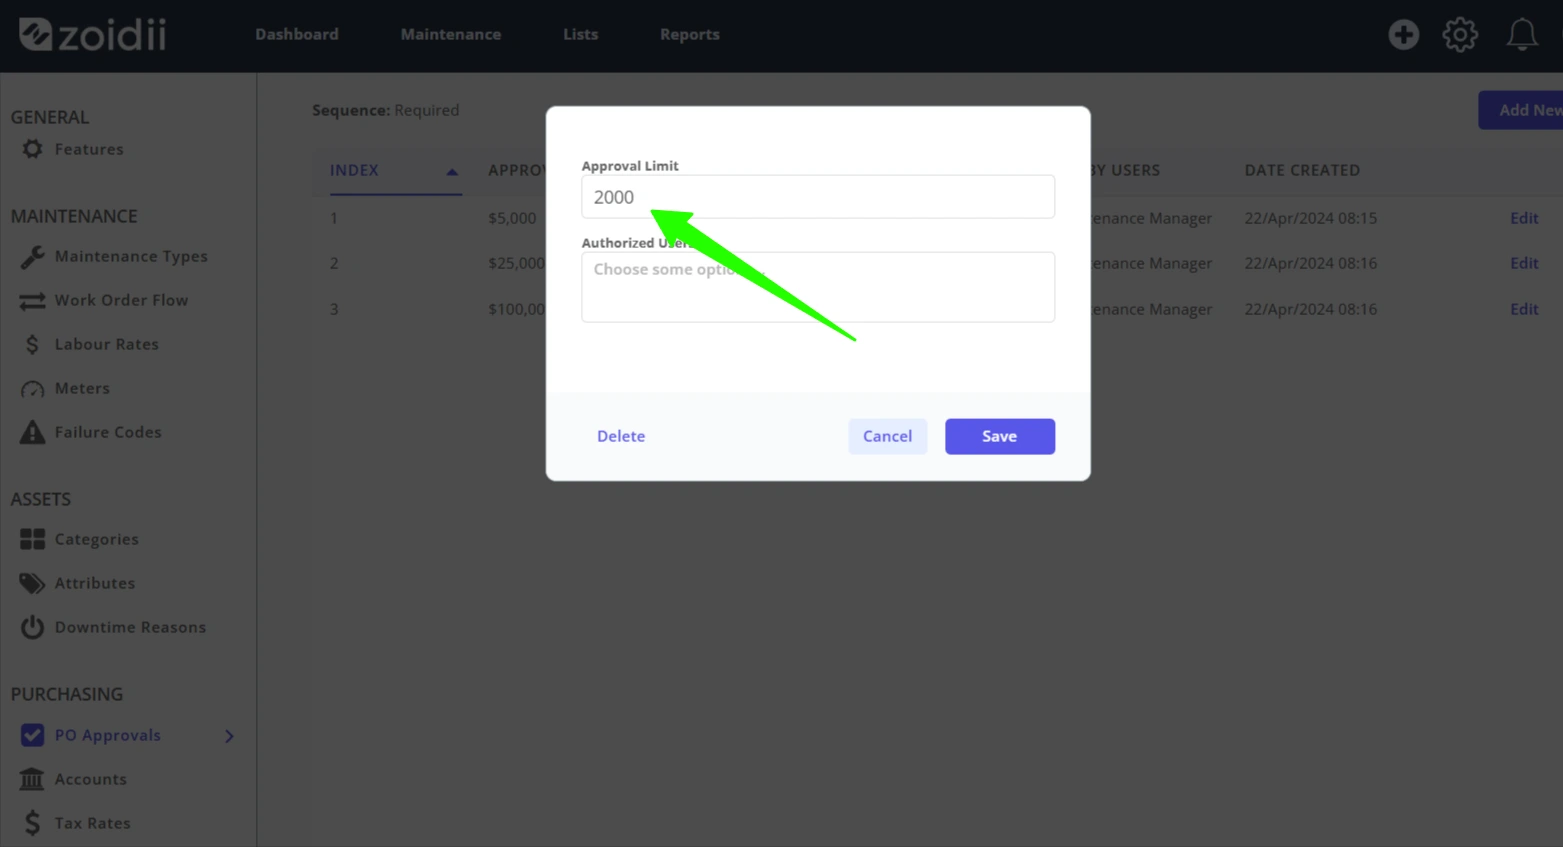Click the Categories grid icon

point(32,539)
